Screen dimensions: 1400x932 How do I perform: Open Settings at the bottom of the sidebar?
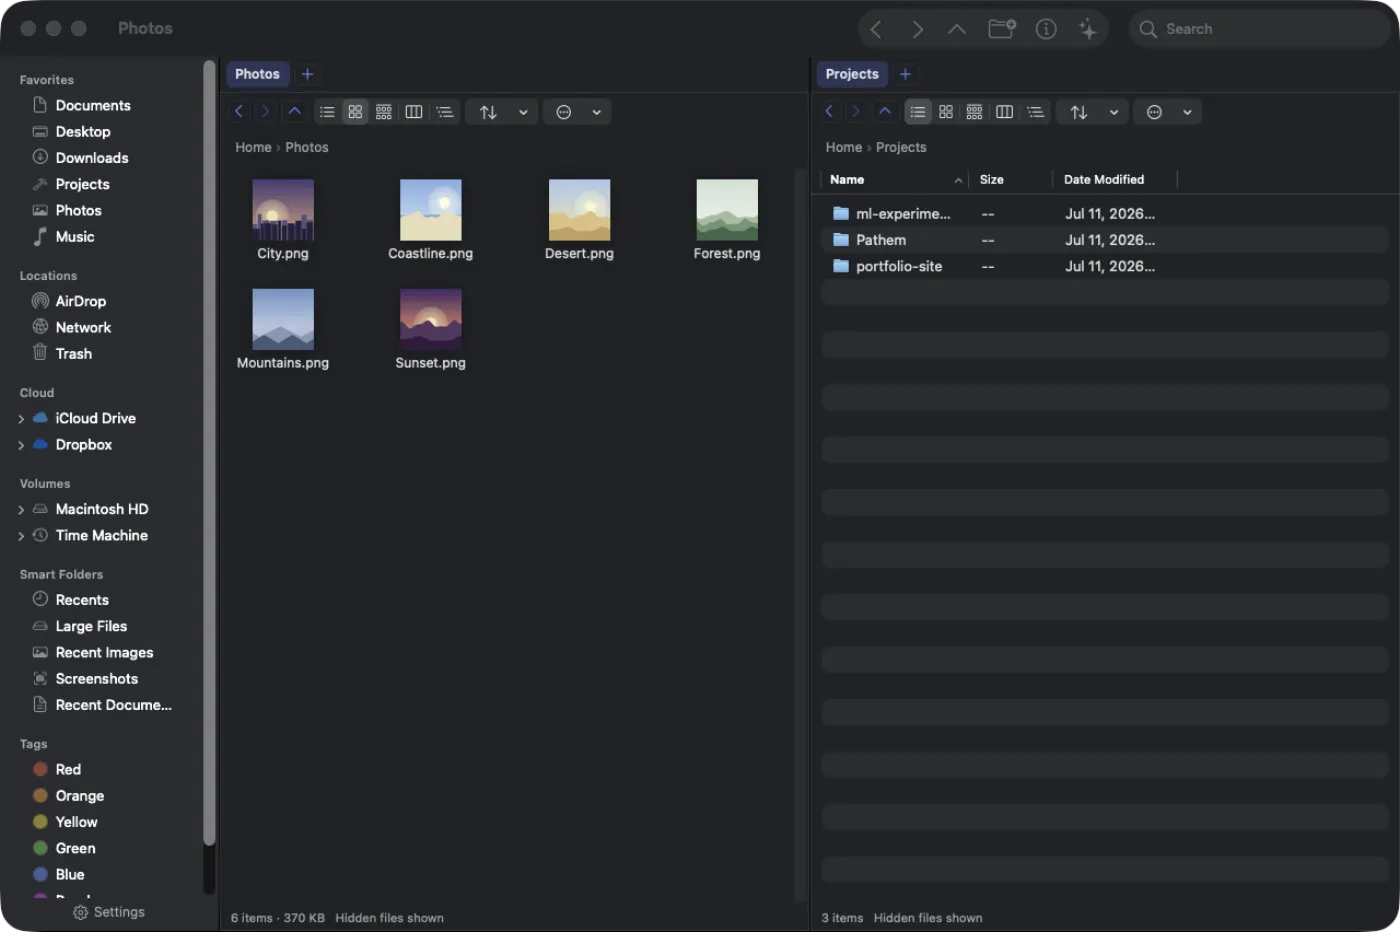[109, 912]
